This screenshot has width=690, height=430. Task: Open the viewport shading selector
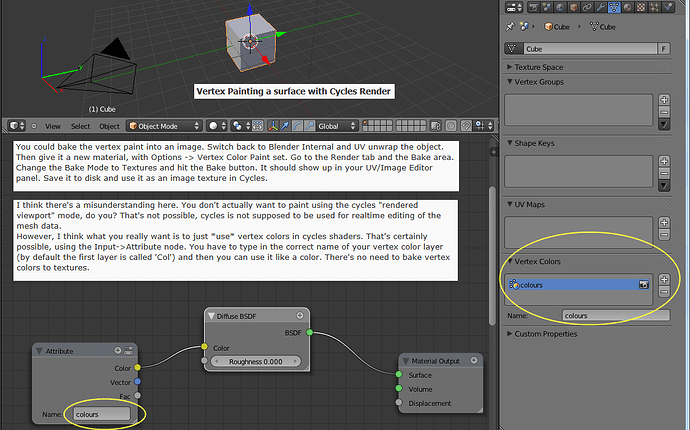(x=217, y=126)
